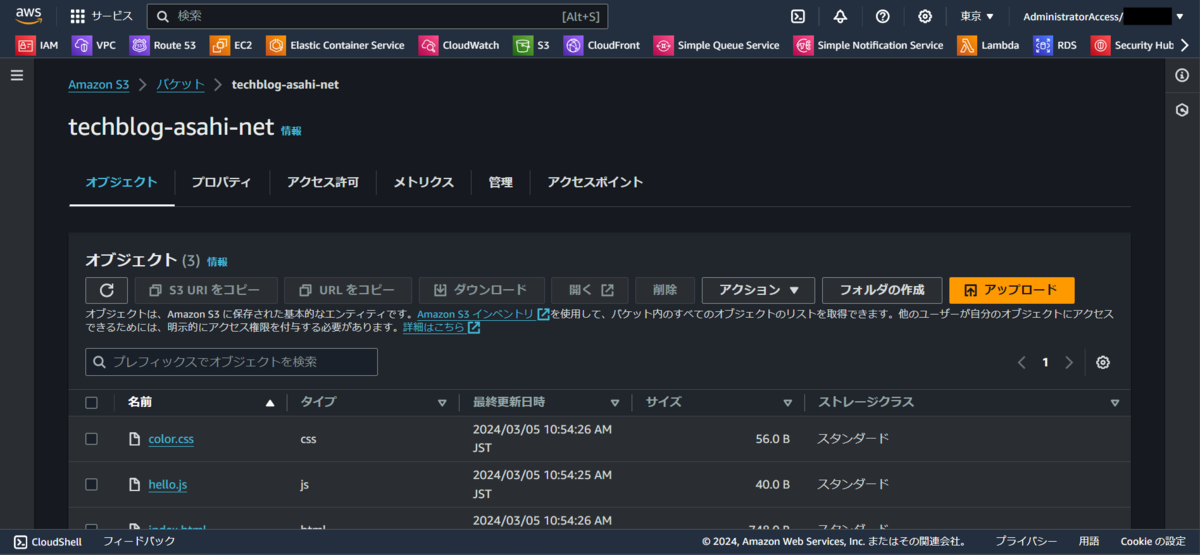1200x555 pixels.
Task: Open the help question mark icon
Action: pos(882,16)
